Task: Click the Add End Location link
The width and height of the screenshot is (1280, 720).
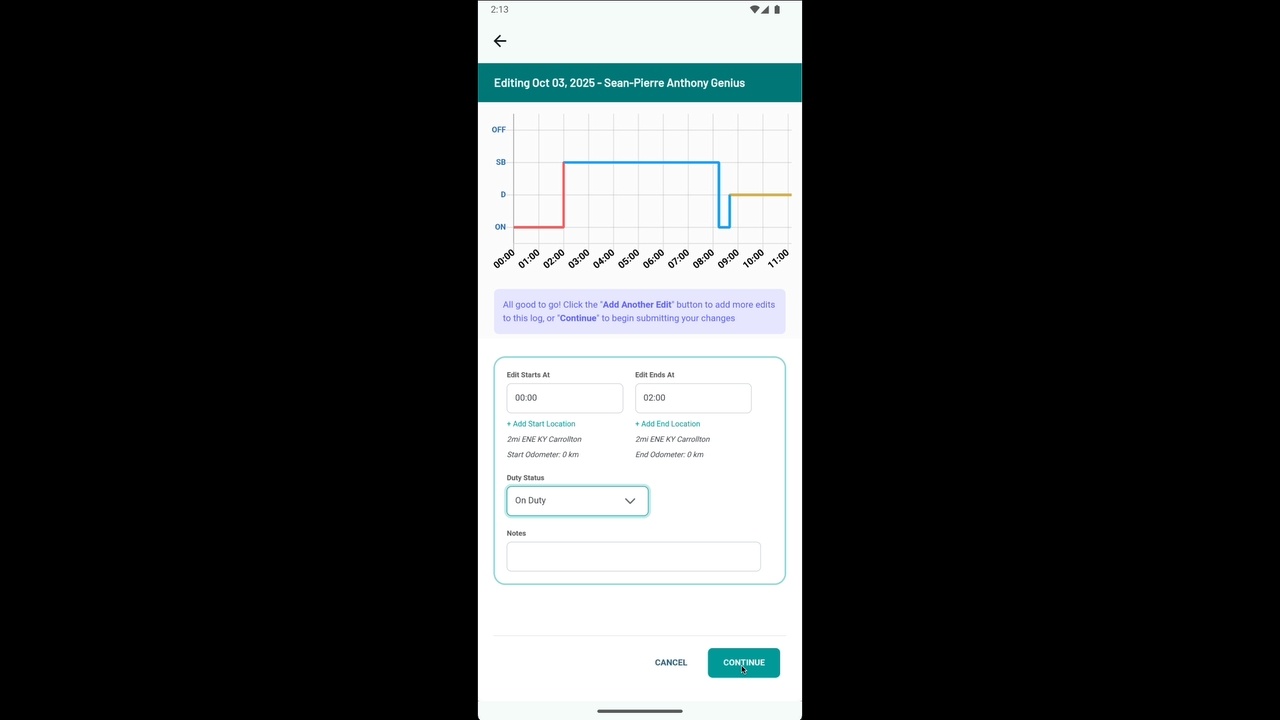Action: [668, 424]
